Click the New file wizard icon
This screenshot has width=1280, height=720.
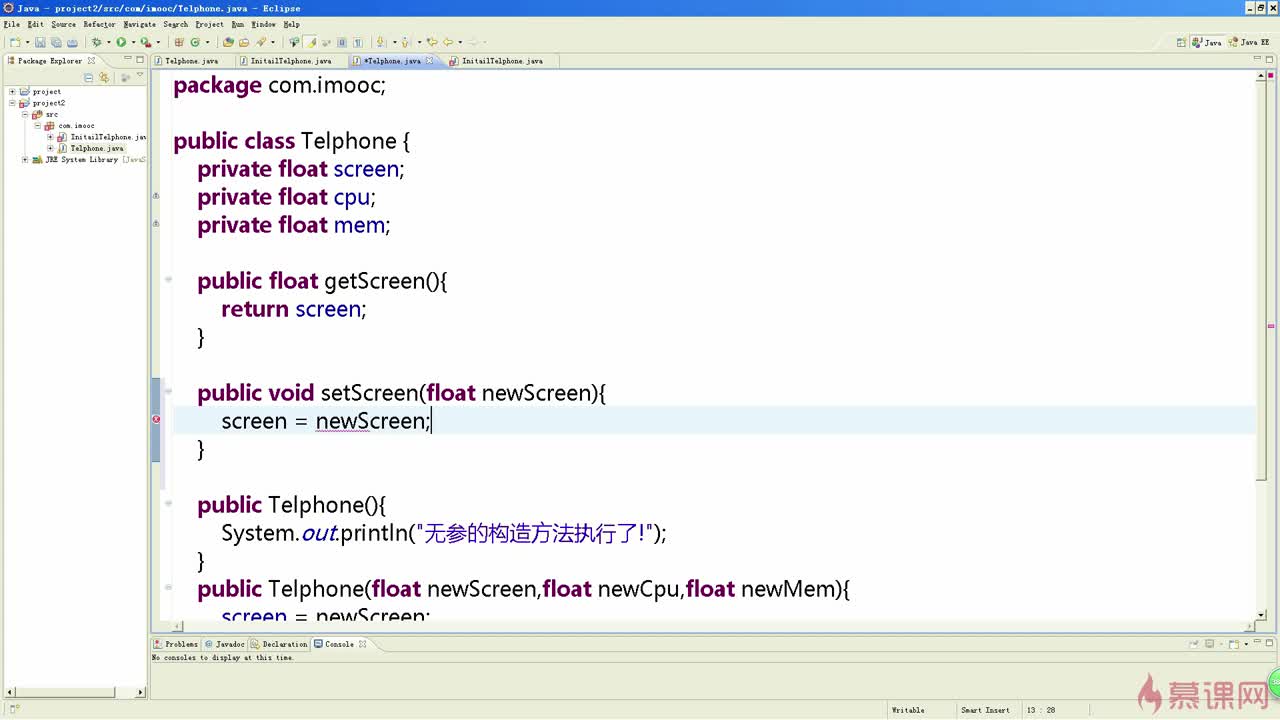click(x=15, y=42)
